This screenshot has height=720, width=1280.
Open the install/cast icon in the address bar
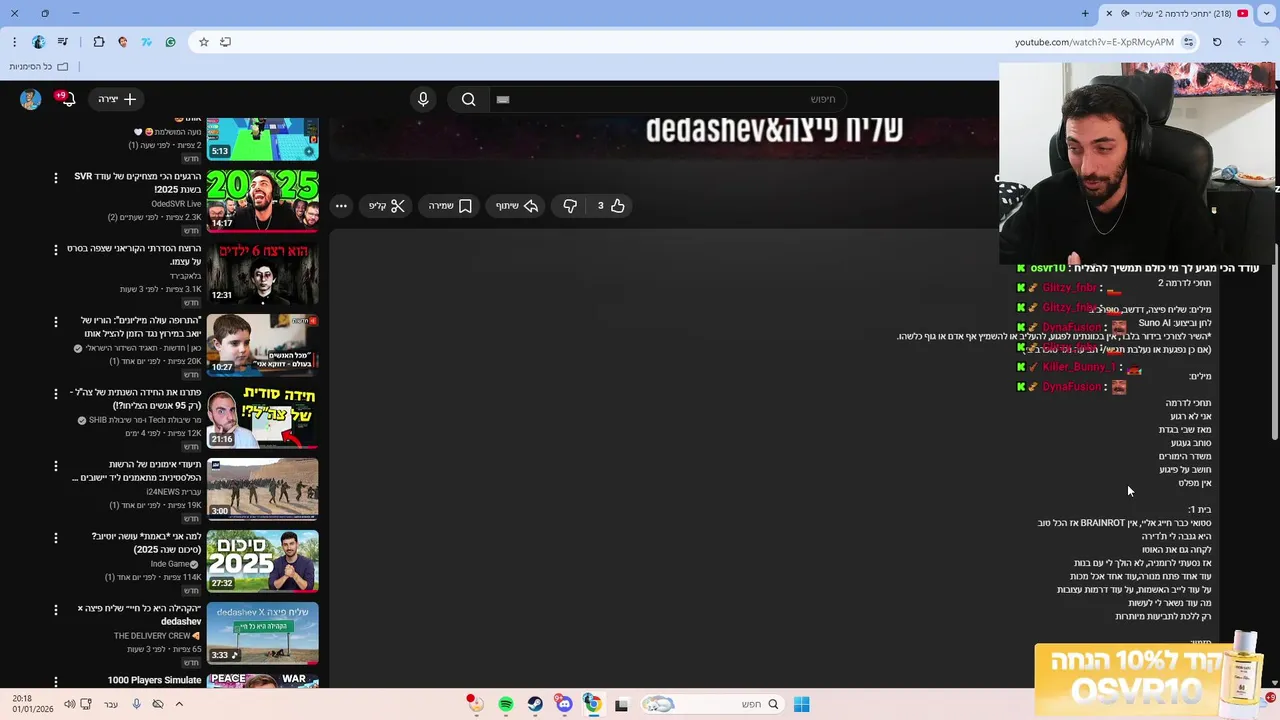tap(225, 42)
